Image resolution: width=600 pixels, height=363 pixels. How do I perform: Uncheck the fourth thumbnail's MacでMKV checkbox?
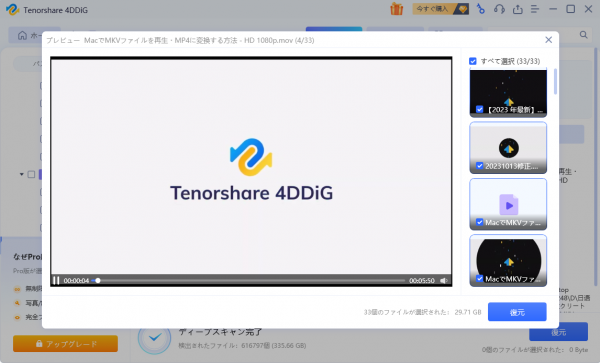(479, 278)
